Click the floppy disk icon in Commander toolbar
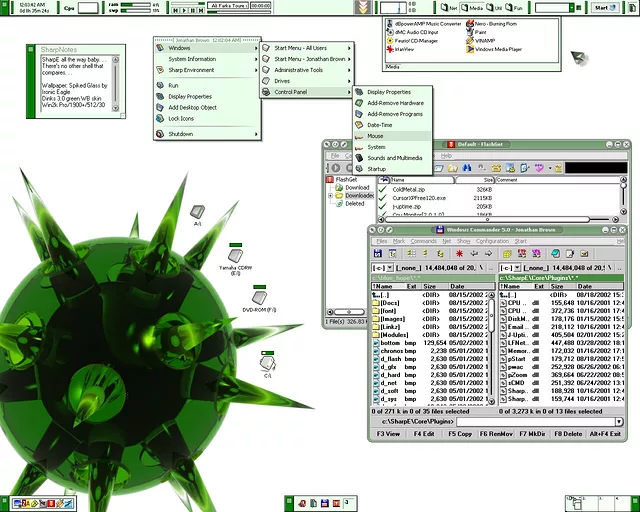 [378, 254]
